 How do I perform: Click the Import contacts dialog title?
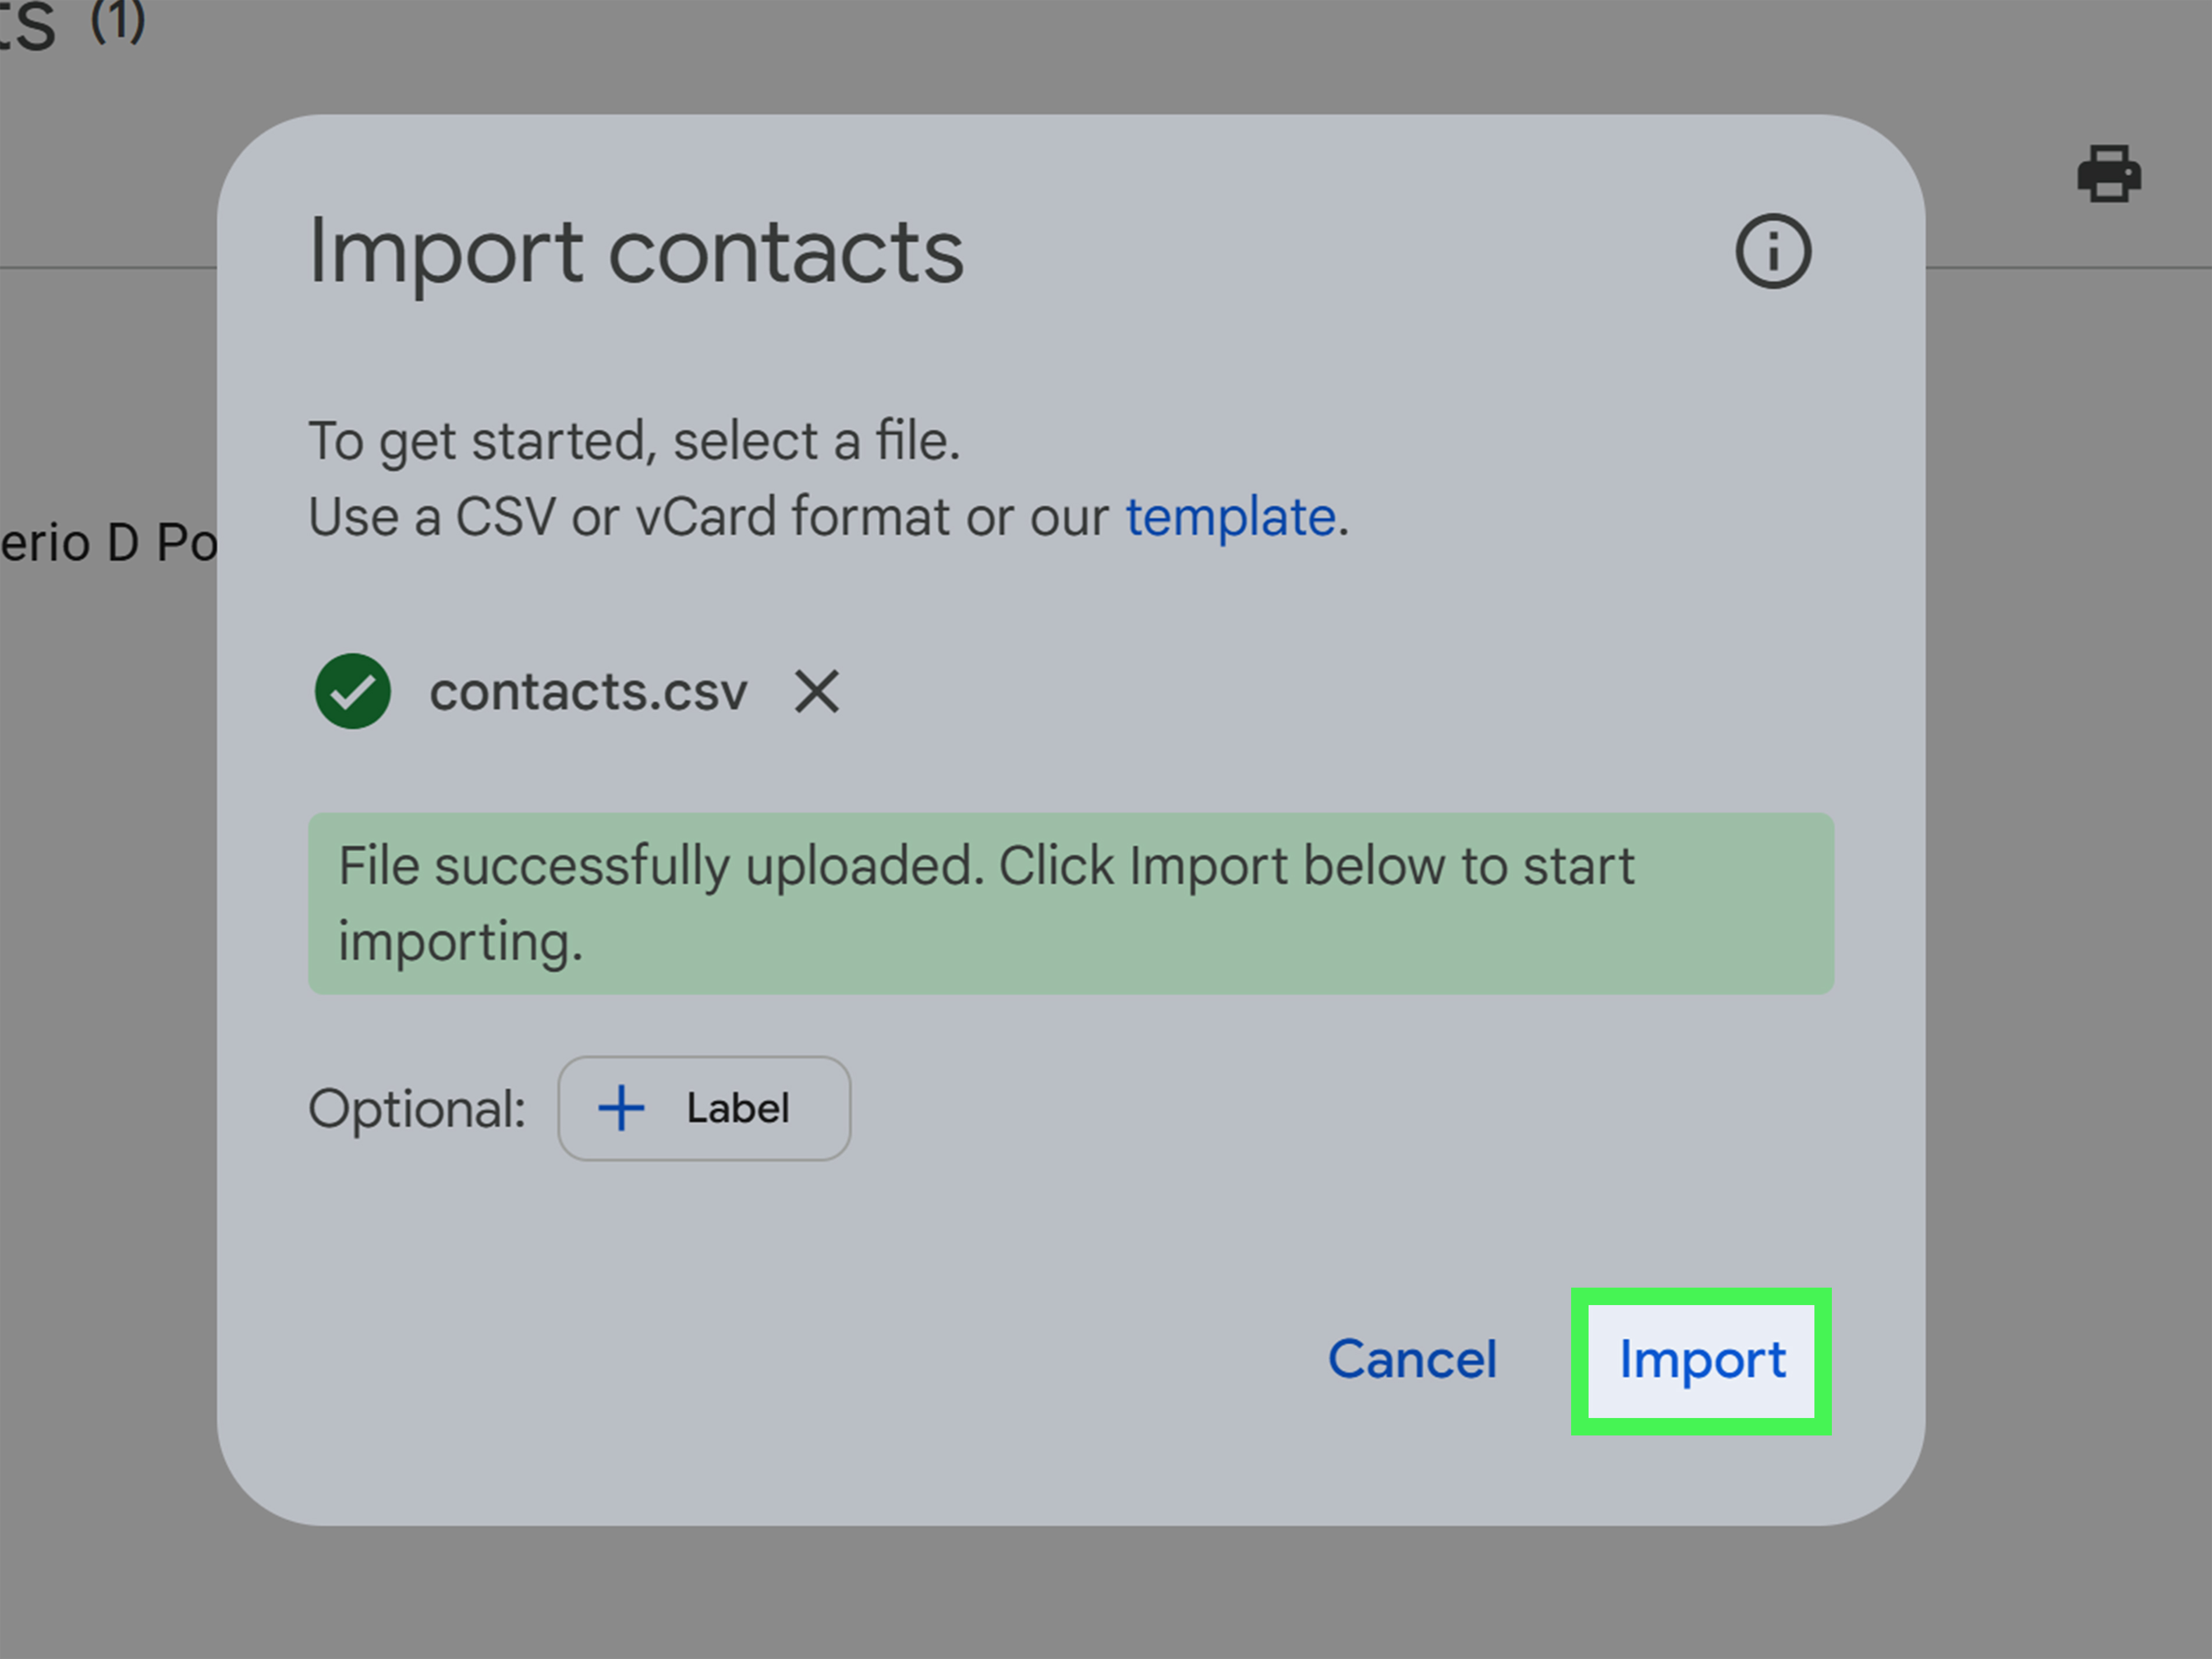coord(637,251)
